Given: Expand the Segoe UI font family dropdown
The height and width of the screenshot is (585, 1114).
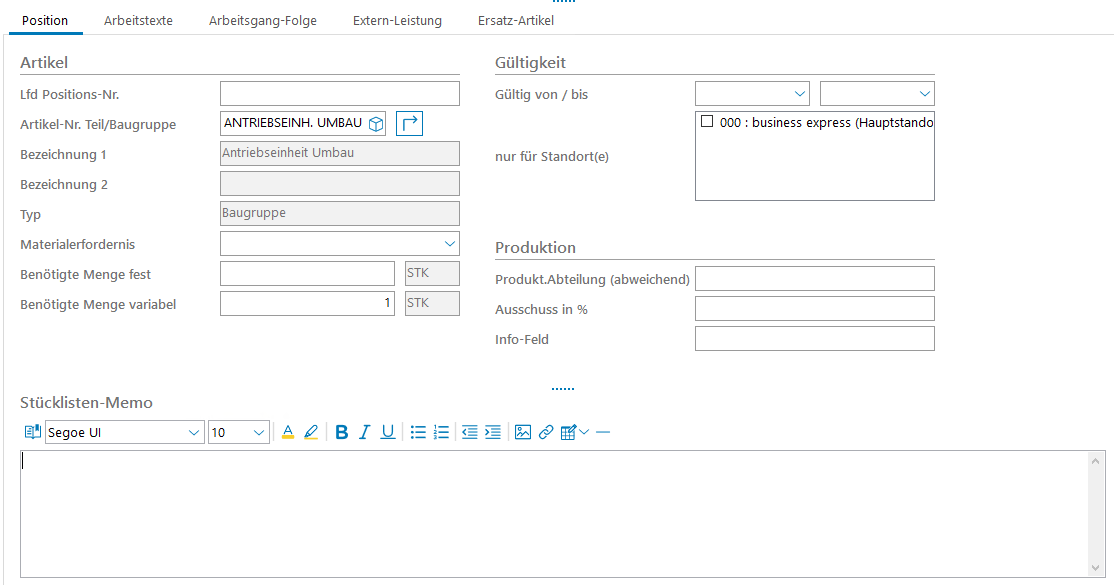Looking at the screenshot, I should click(x=194, y=432).
